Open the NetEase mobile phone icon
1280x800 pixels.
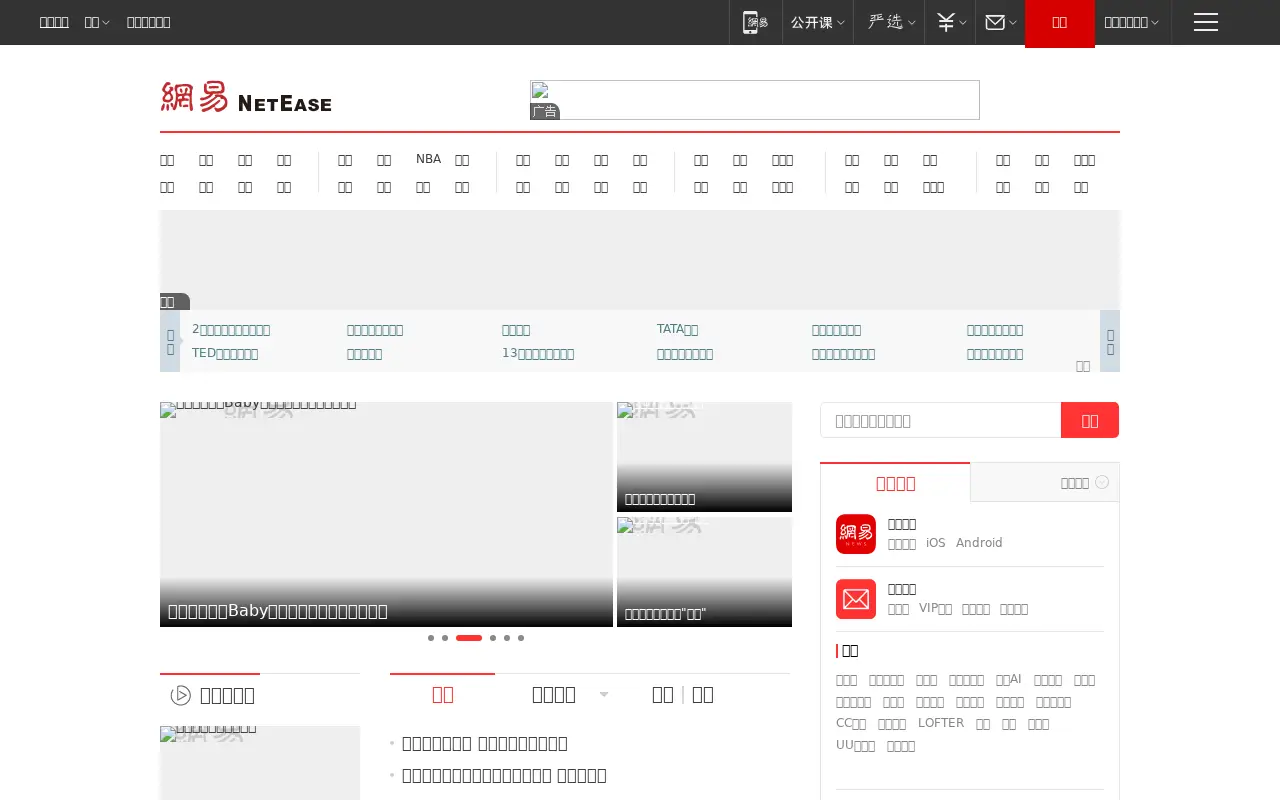[x=756, y=22]
